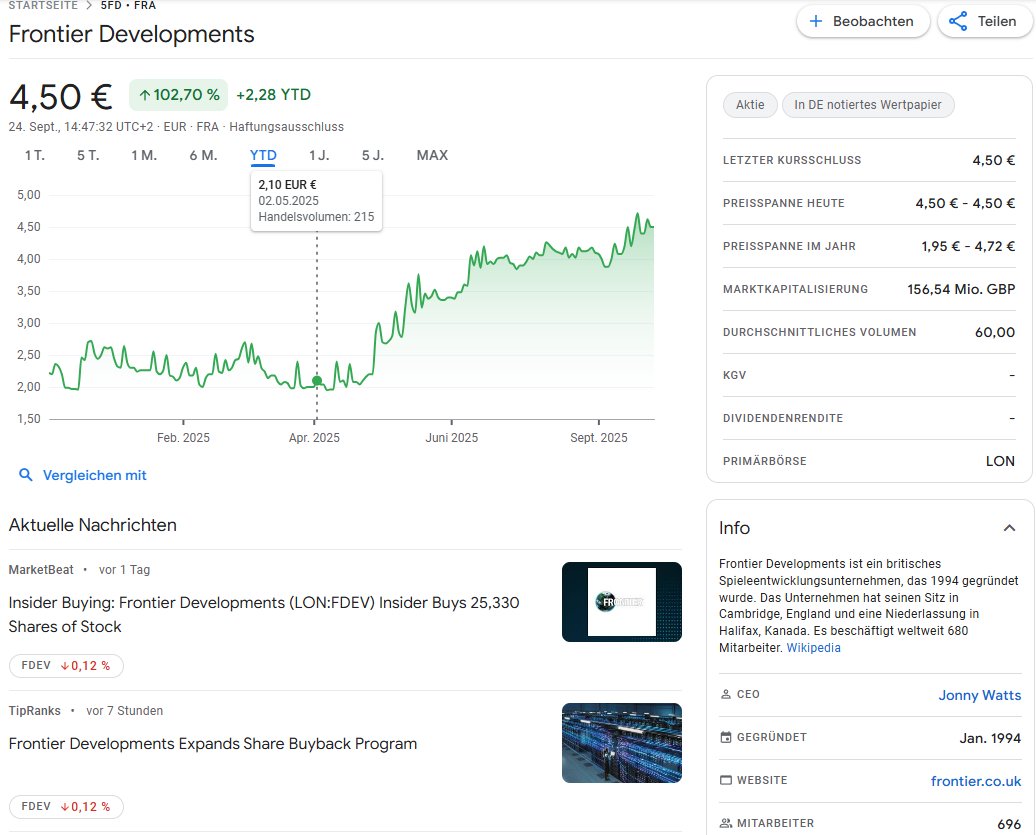Viewport: 1036px width, 835px height.
Task: Select the 5 T. time range tab
Action: 88,155
